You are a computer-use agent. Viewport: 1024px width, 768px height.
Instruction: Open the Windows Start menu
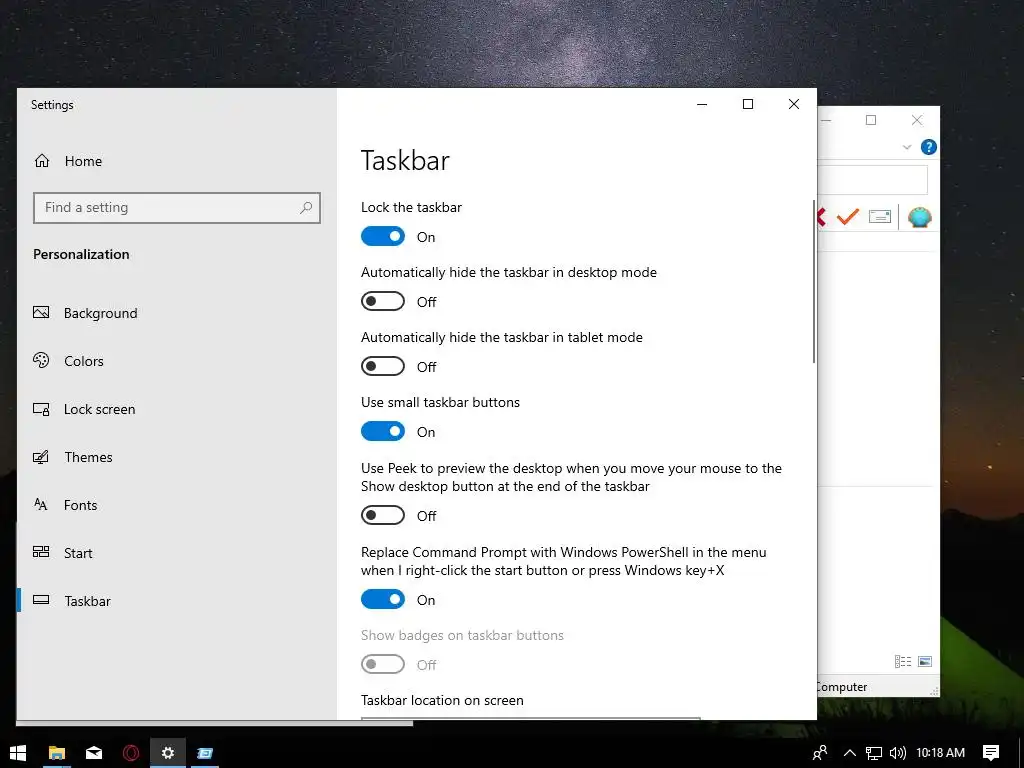pos(18,753)
